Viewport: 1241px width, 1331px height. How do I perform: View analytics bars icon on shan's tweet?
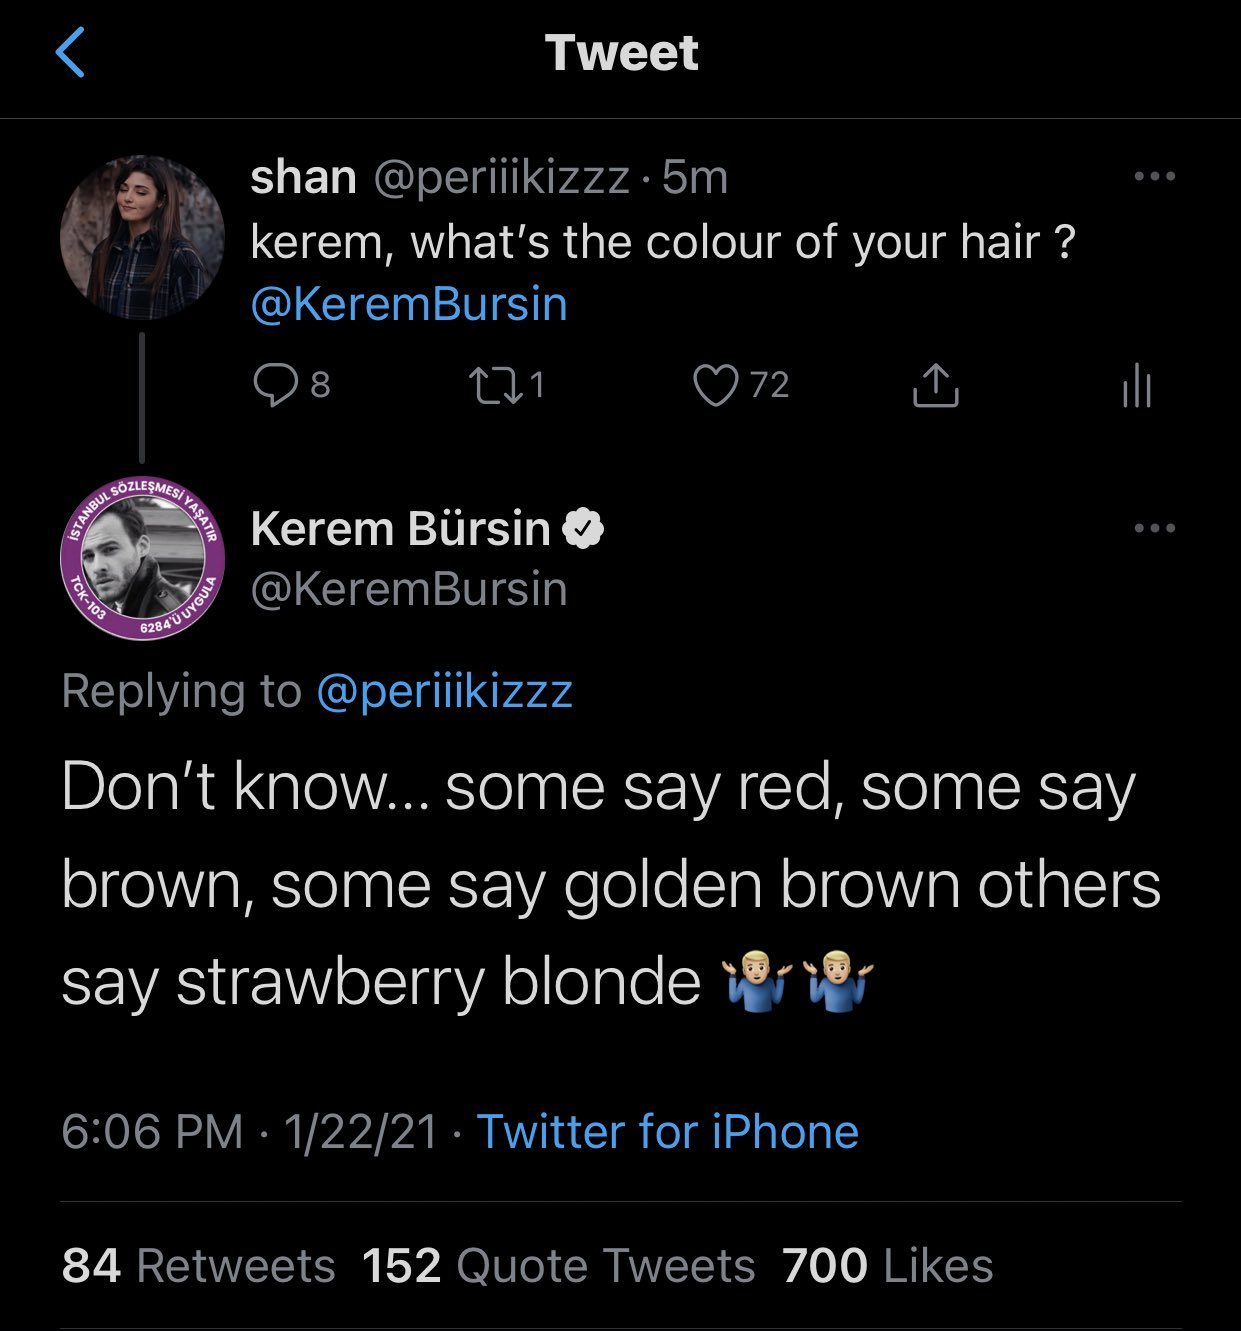pyautogui.click(x=1137, y=385)
